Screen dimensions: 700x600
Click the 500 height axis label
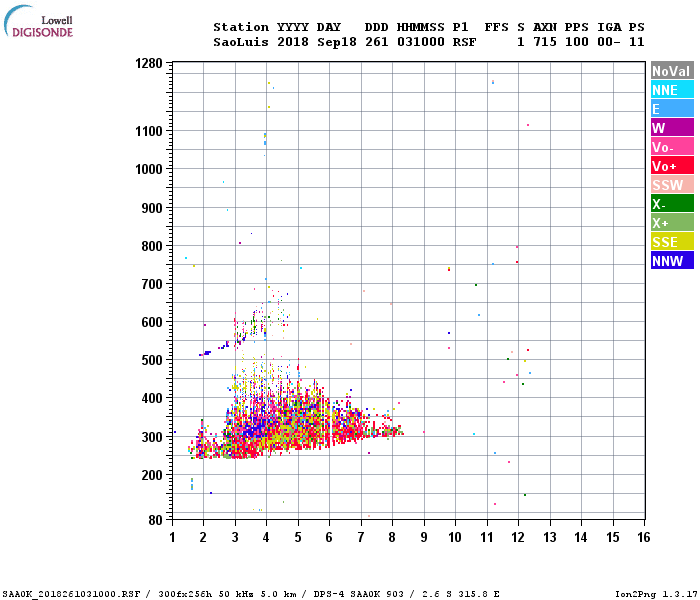click(152, 360)
